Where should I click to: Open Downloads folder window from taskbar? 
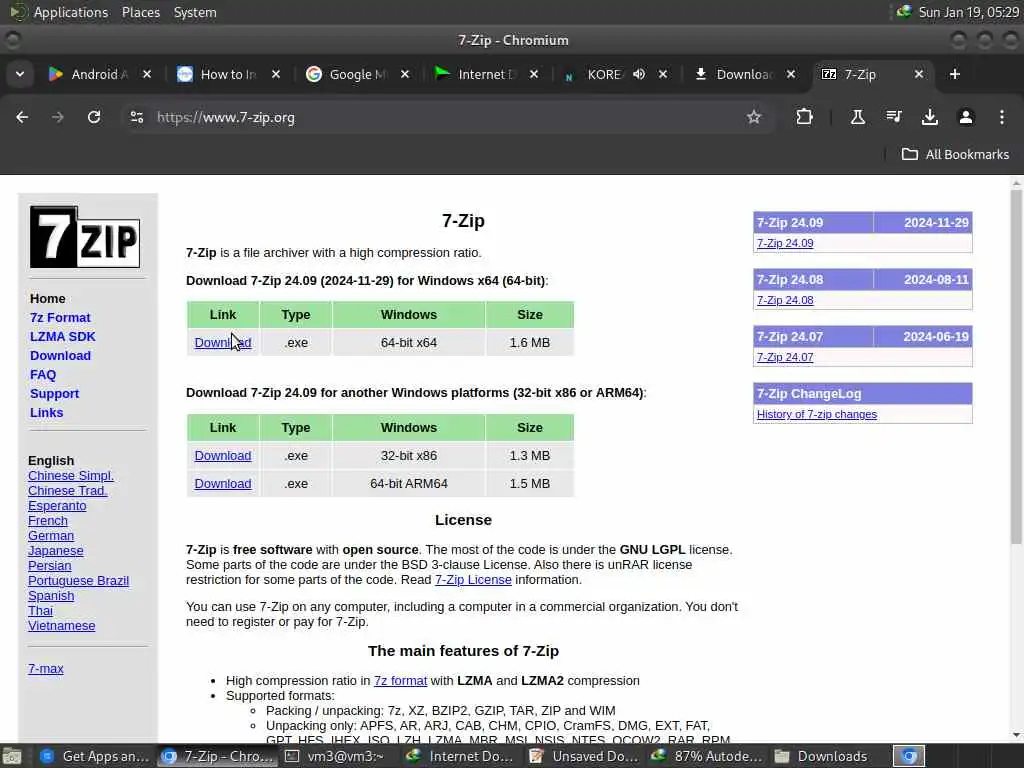822,756
